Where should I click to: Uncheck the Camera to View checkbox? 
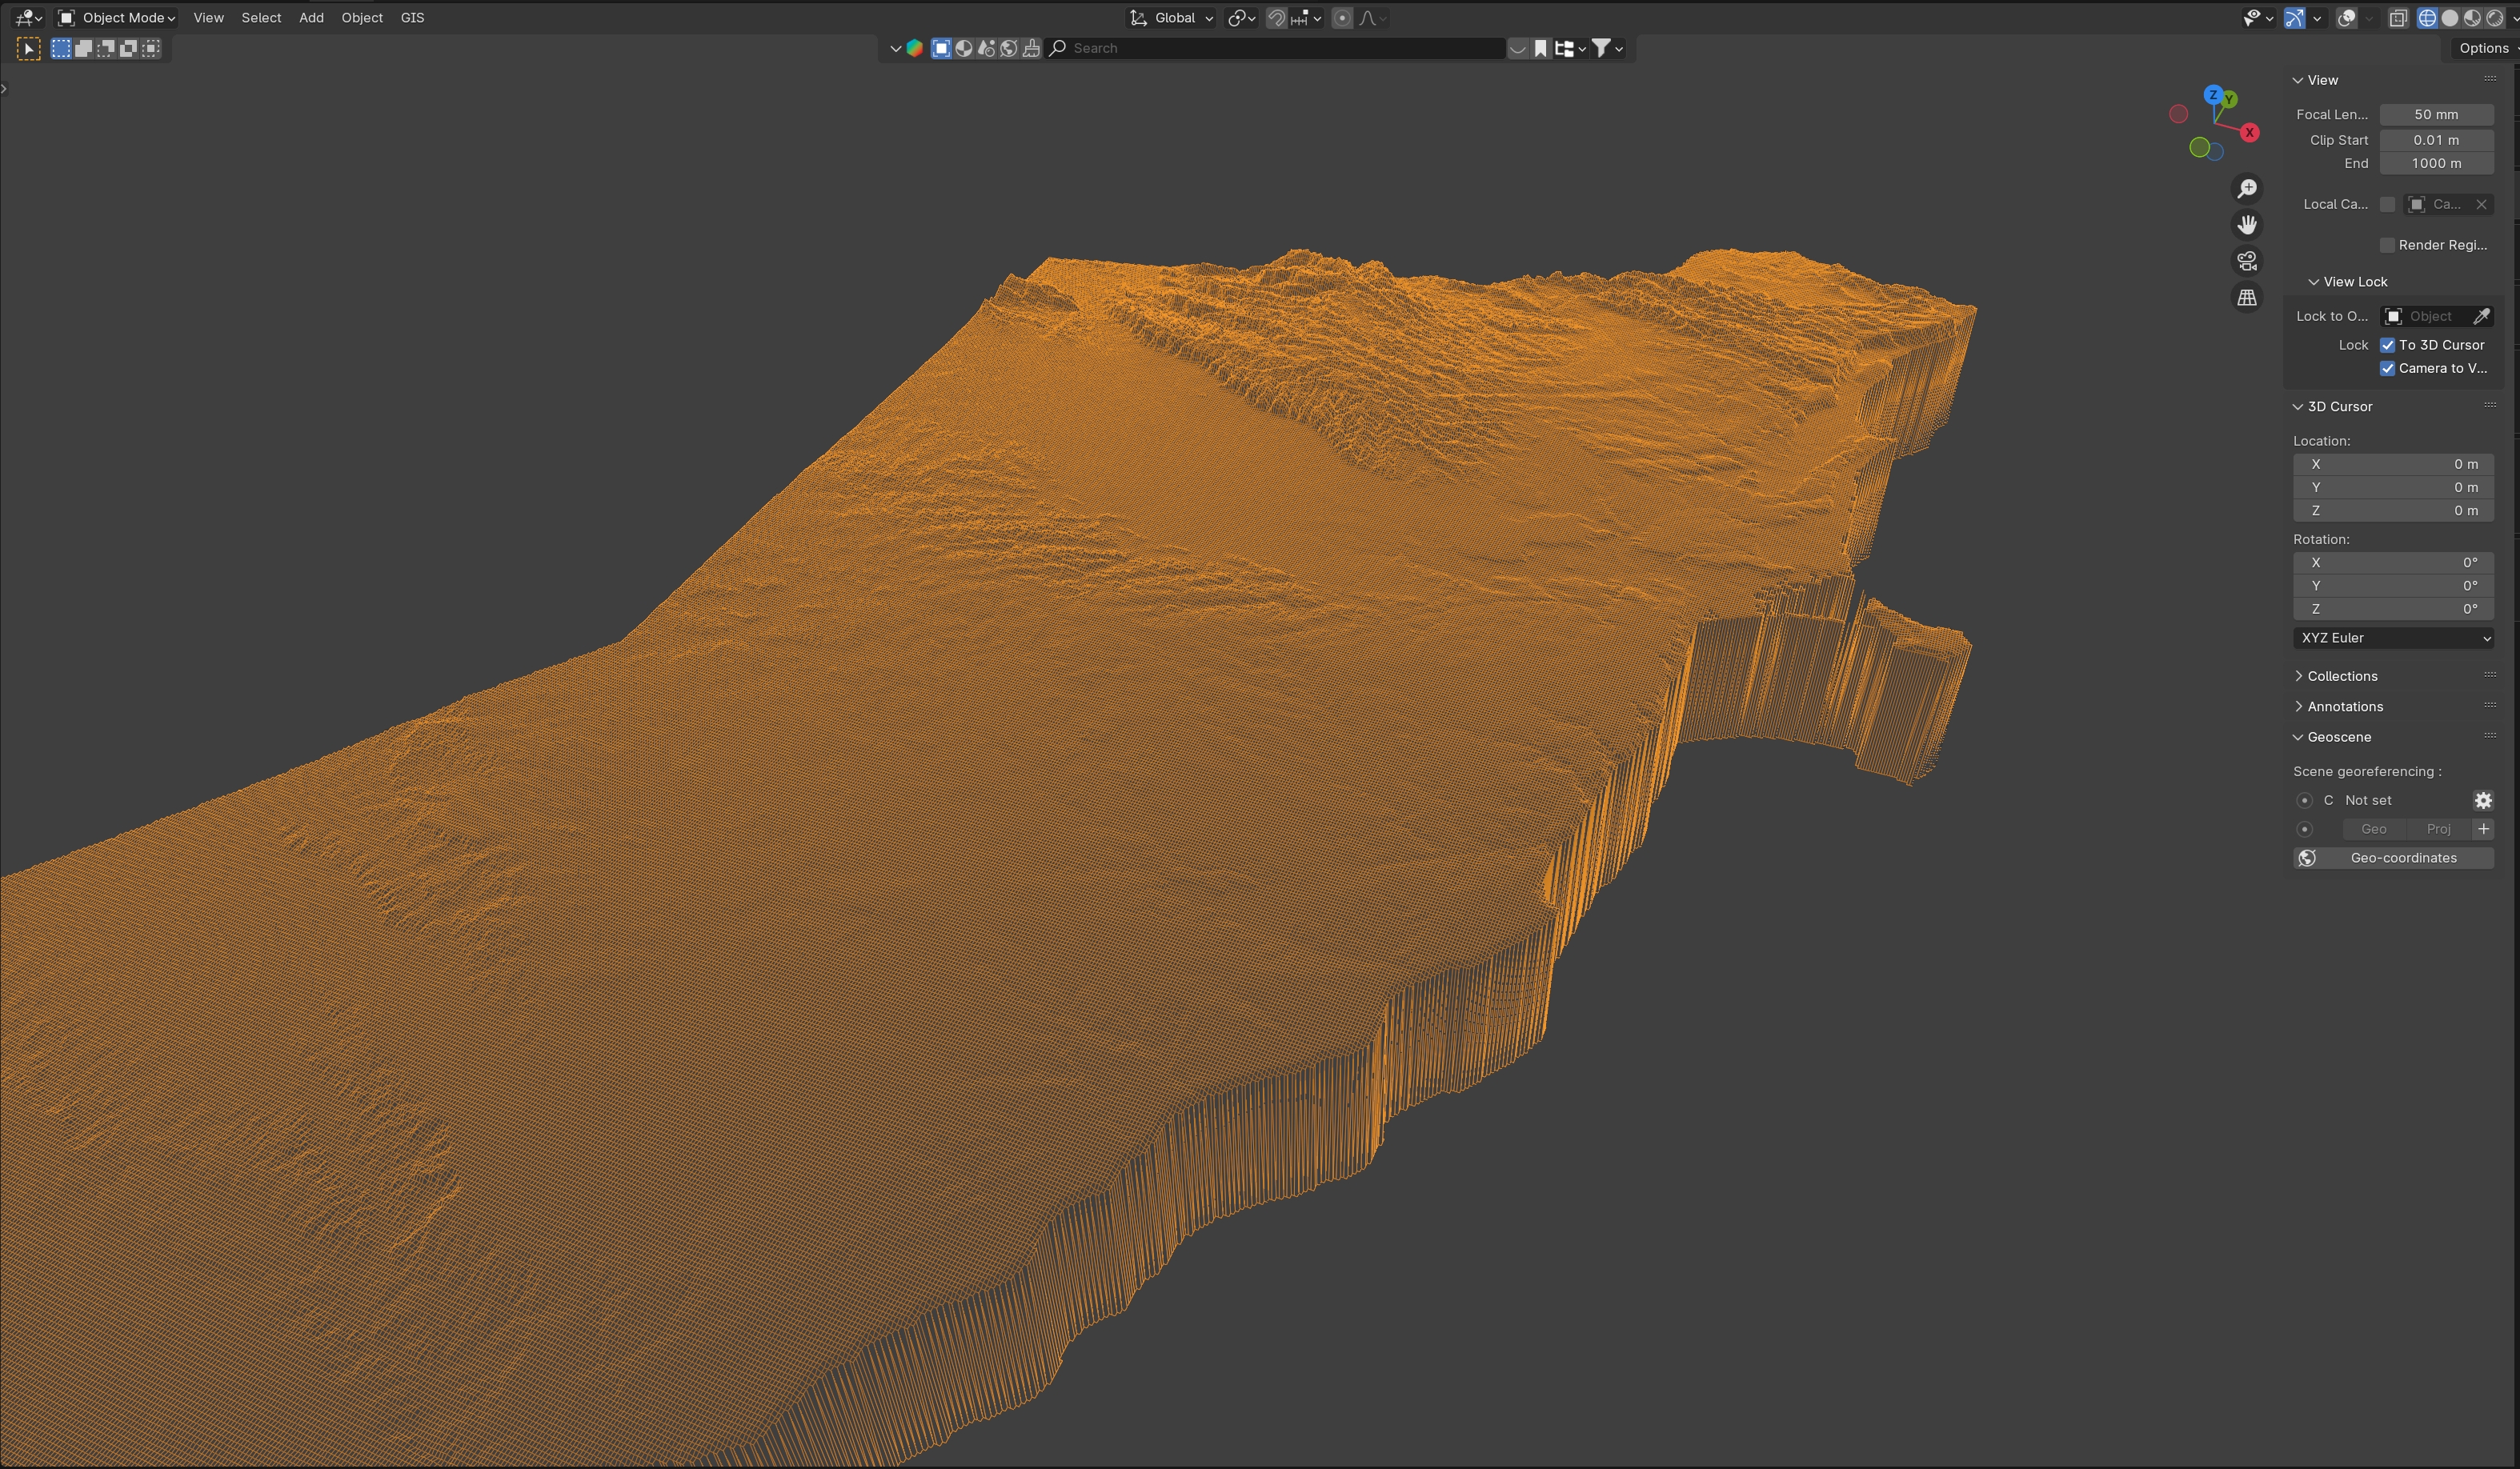point(2388,368)
